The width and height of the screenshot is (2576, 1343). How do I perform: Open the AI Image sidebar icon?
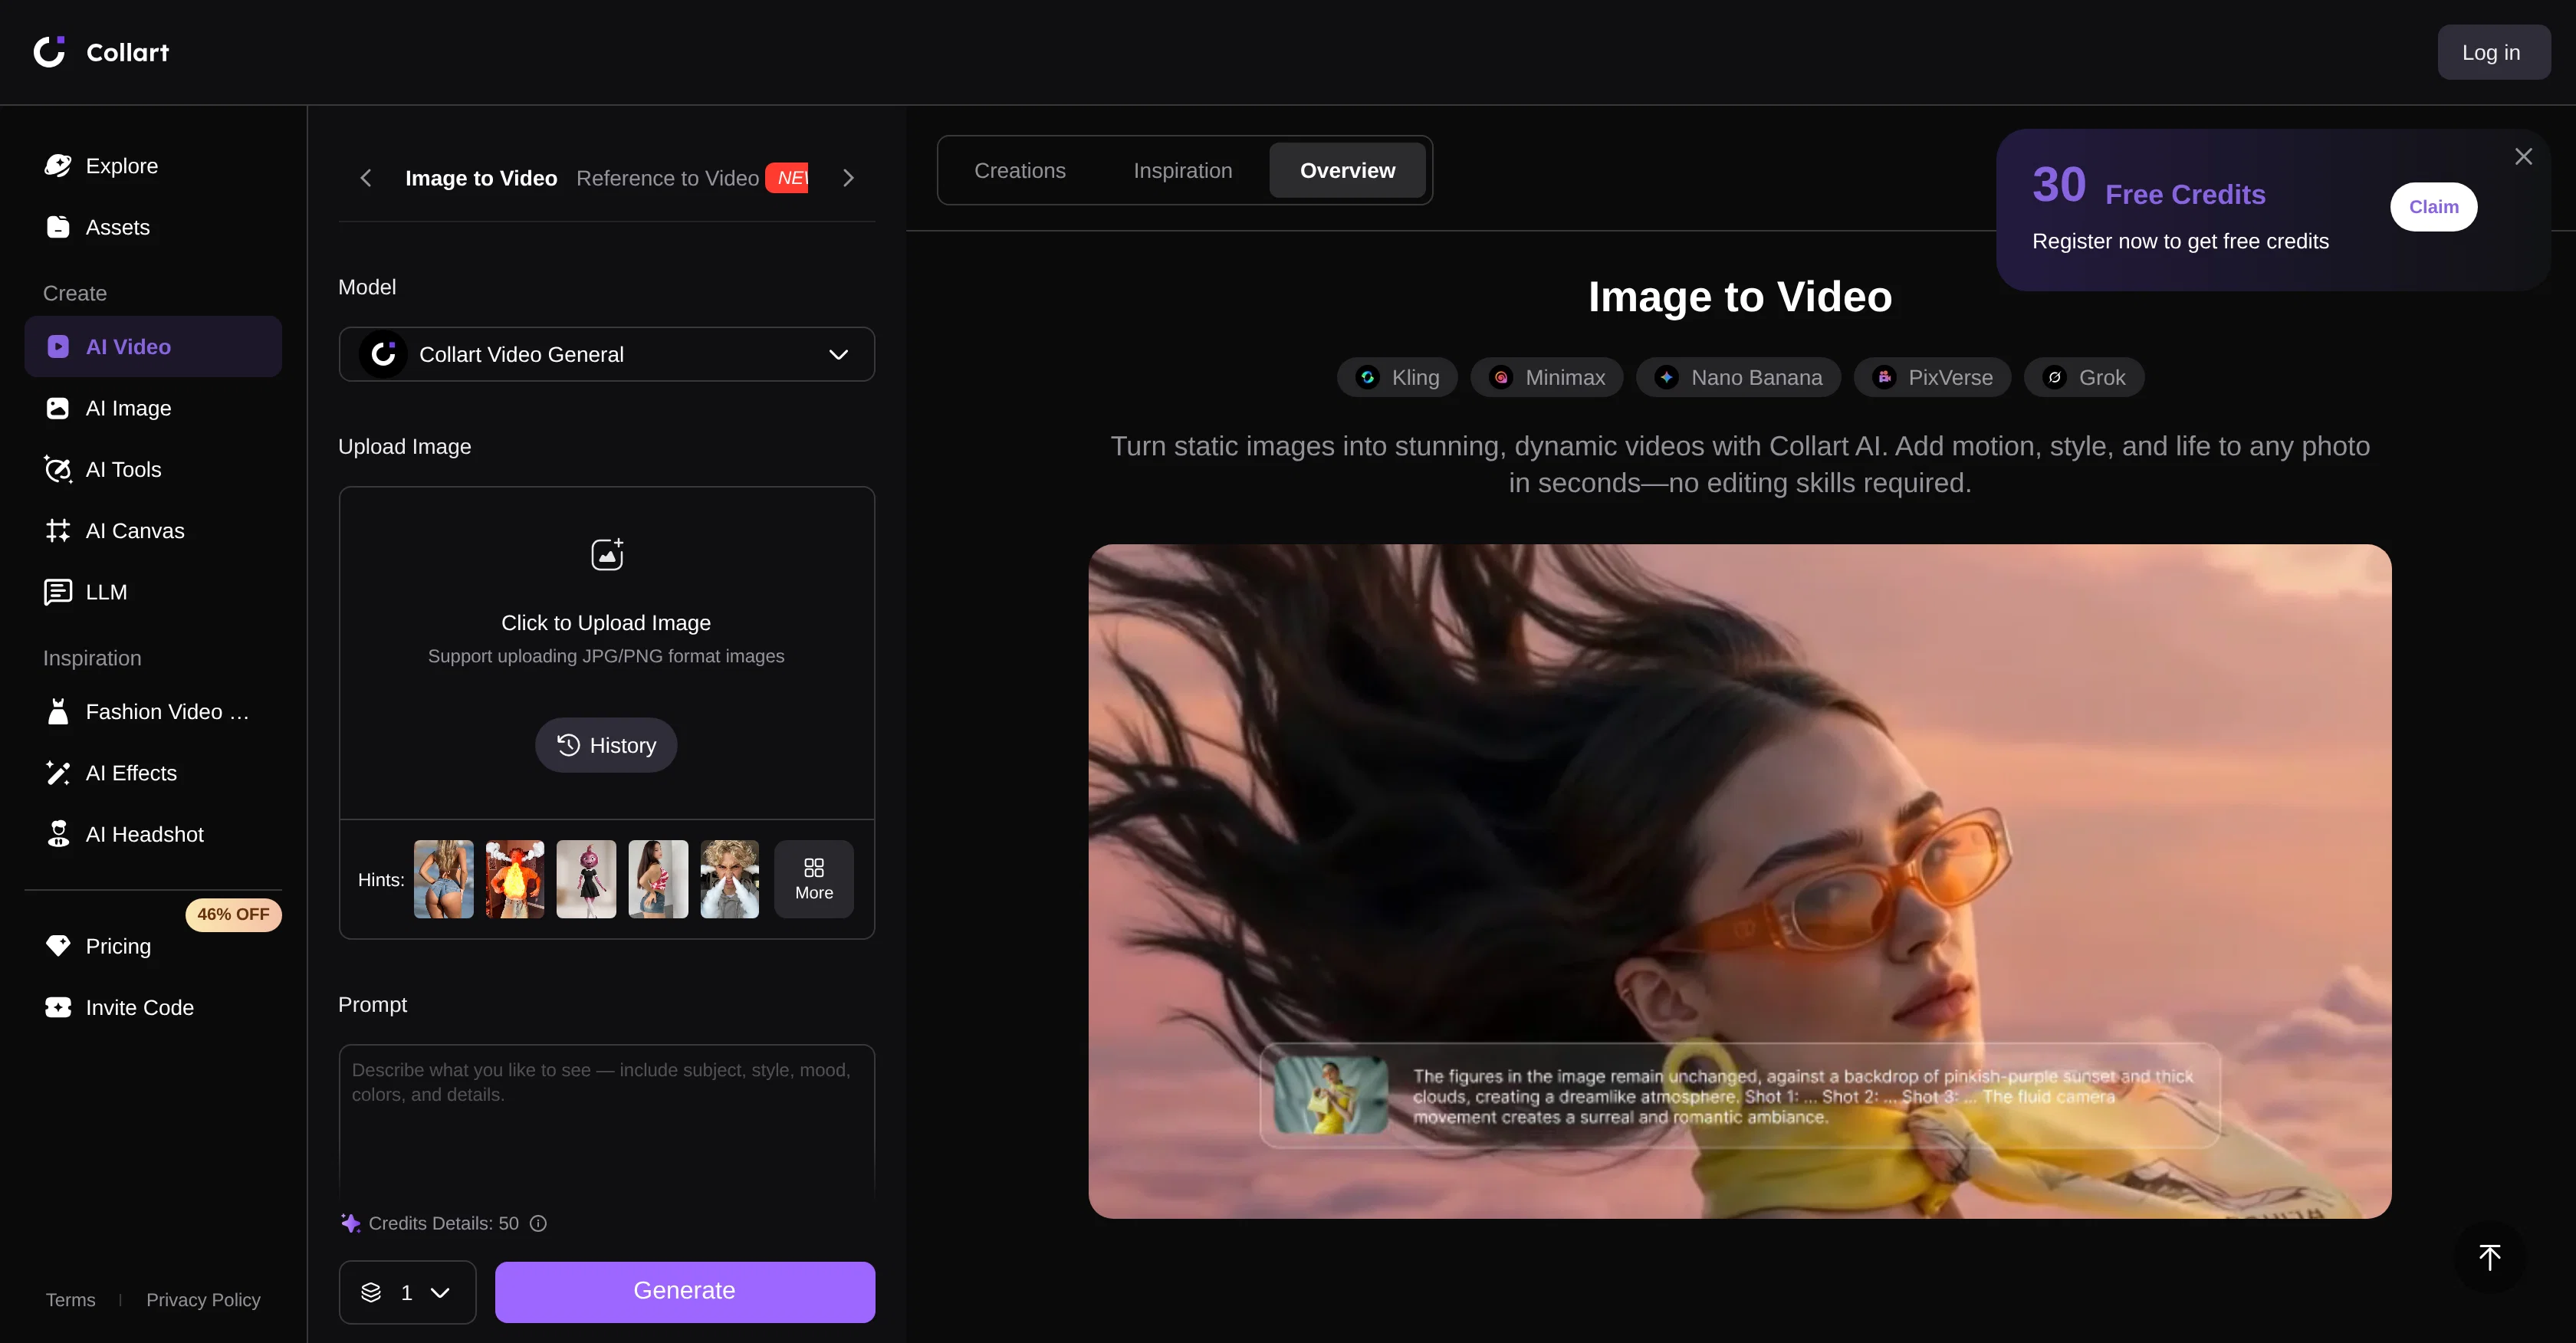point(58,408)
